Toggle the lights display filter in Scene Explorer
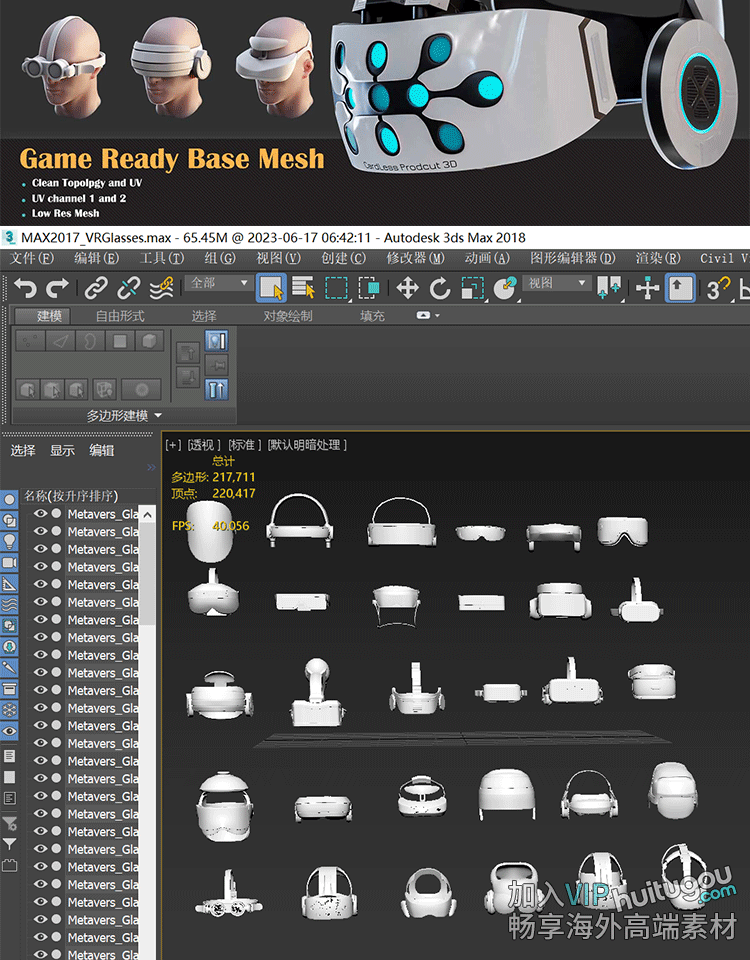This screenshot has height=960, width=750. pyautogui.click(x=9, y=541)
